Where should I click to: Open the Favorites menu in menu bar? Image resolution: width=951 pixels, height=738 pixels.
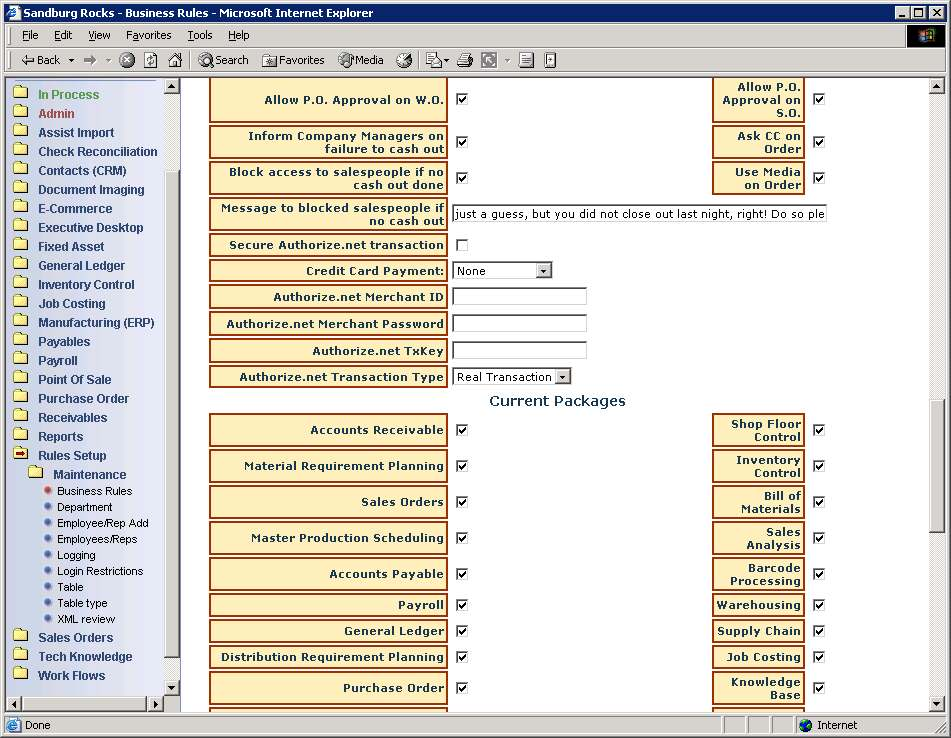tap(148, 35)
